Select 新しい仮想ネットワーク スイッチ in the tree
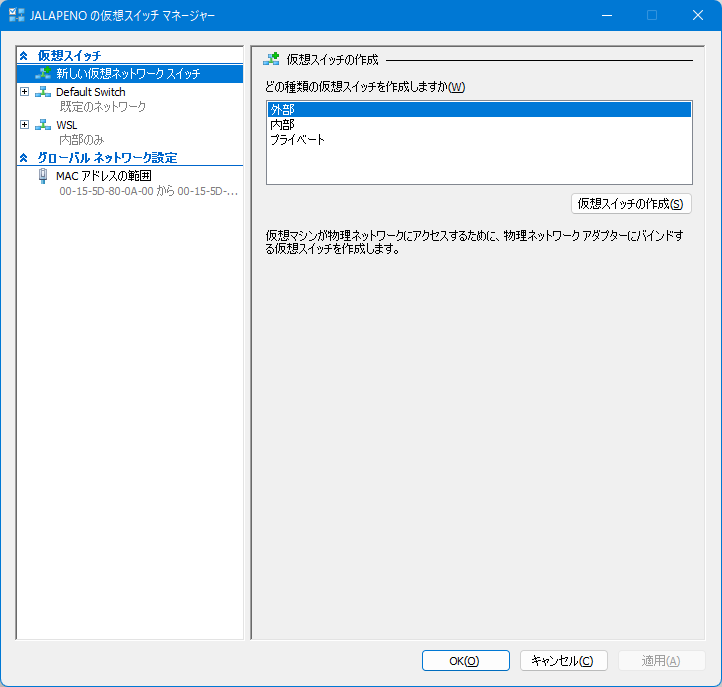 pyautogui.click(x=130, y=74)
